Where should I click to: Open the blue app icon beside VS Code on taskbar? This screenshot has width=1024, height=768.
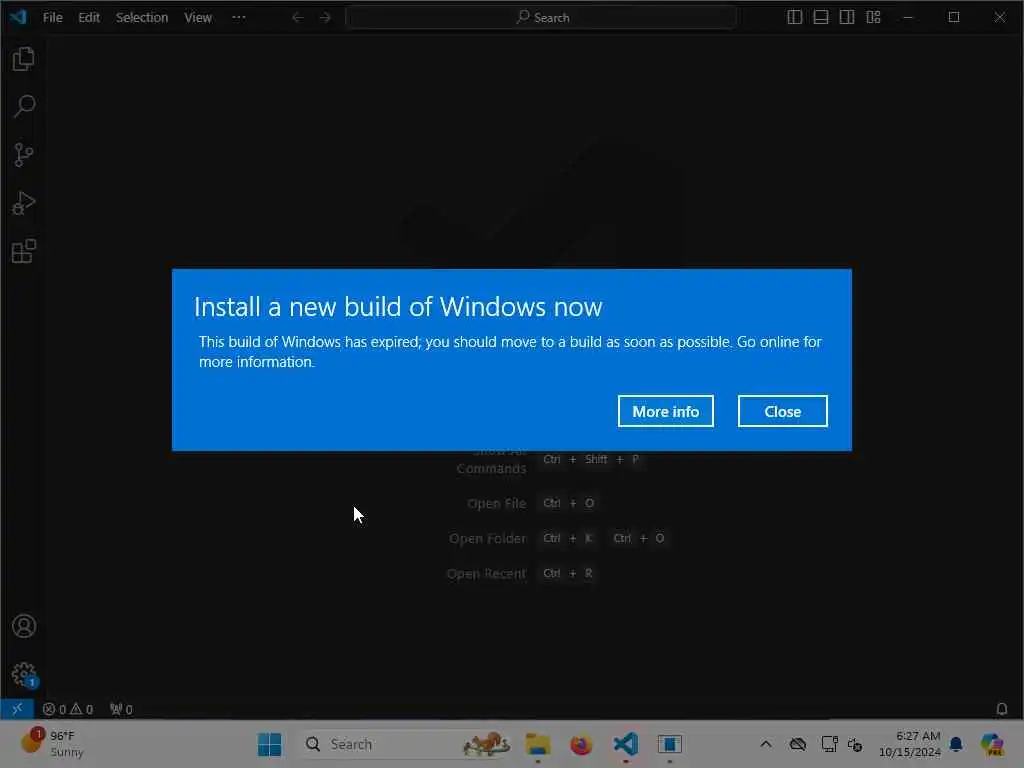pyautogui.click(x=669, y=744)
